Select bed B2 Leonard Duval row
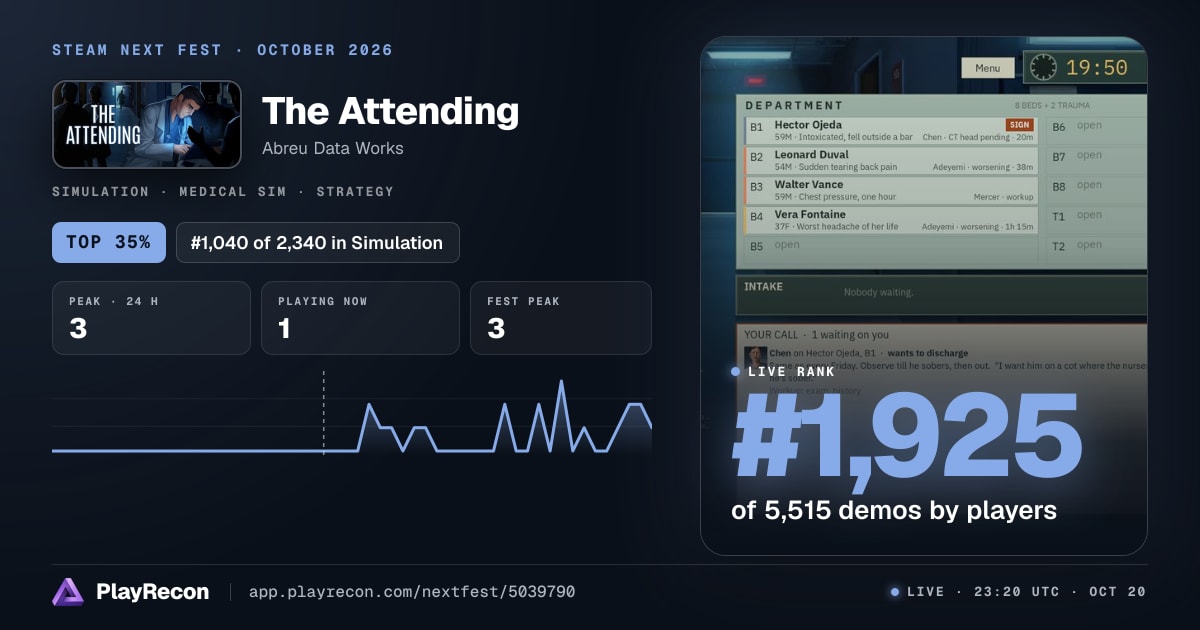The image size is (1200, 630). (x=891, y=161)
